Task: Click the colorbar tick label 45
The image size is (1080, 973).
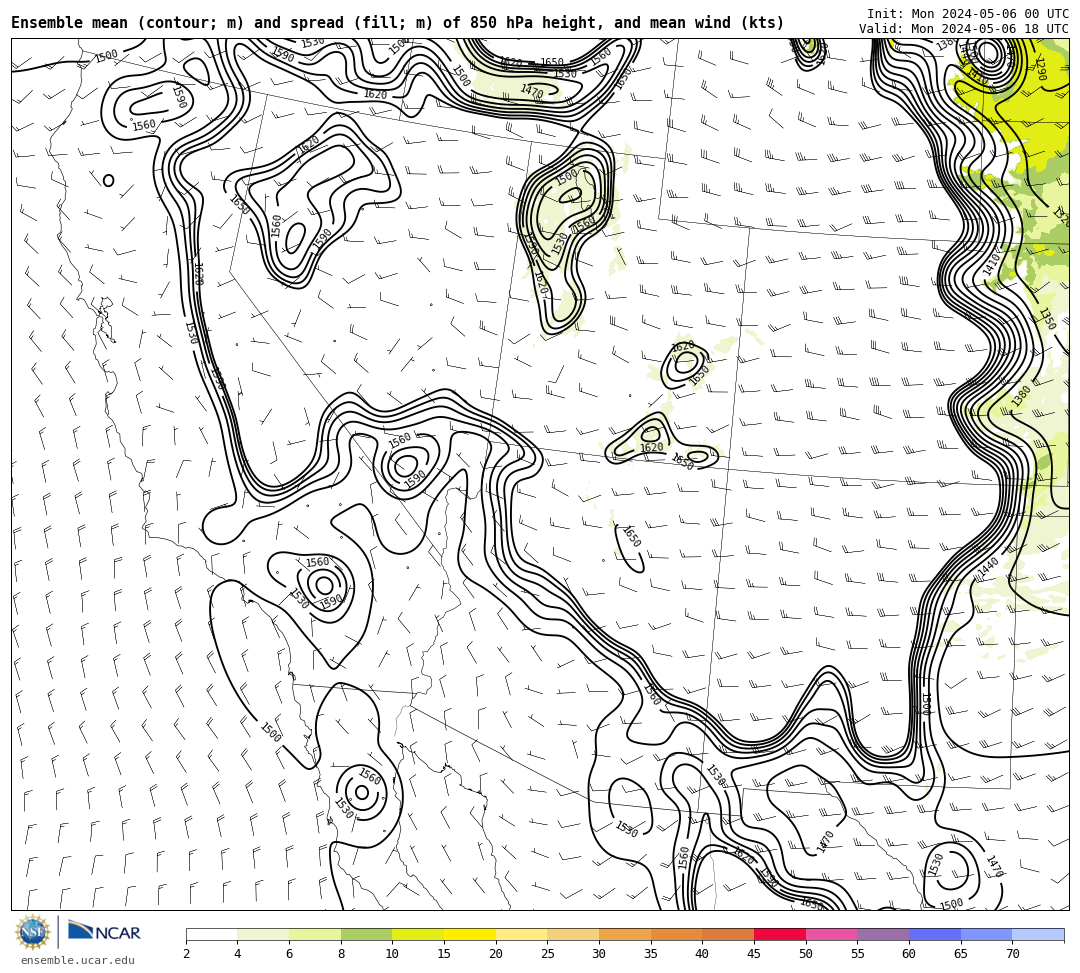Action: (x=754, y=954)
